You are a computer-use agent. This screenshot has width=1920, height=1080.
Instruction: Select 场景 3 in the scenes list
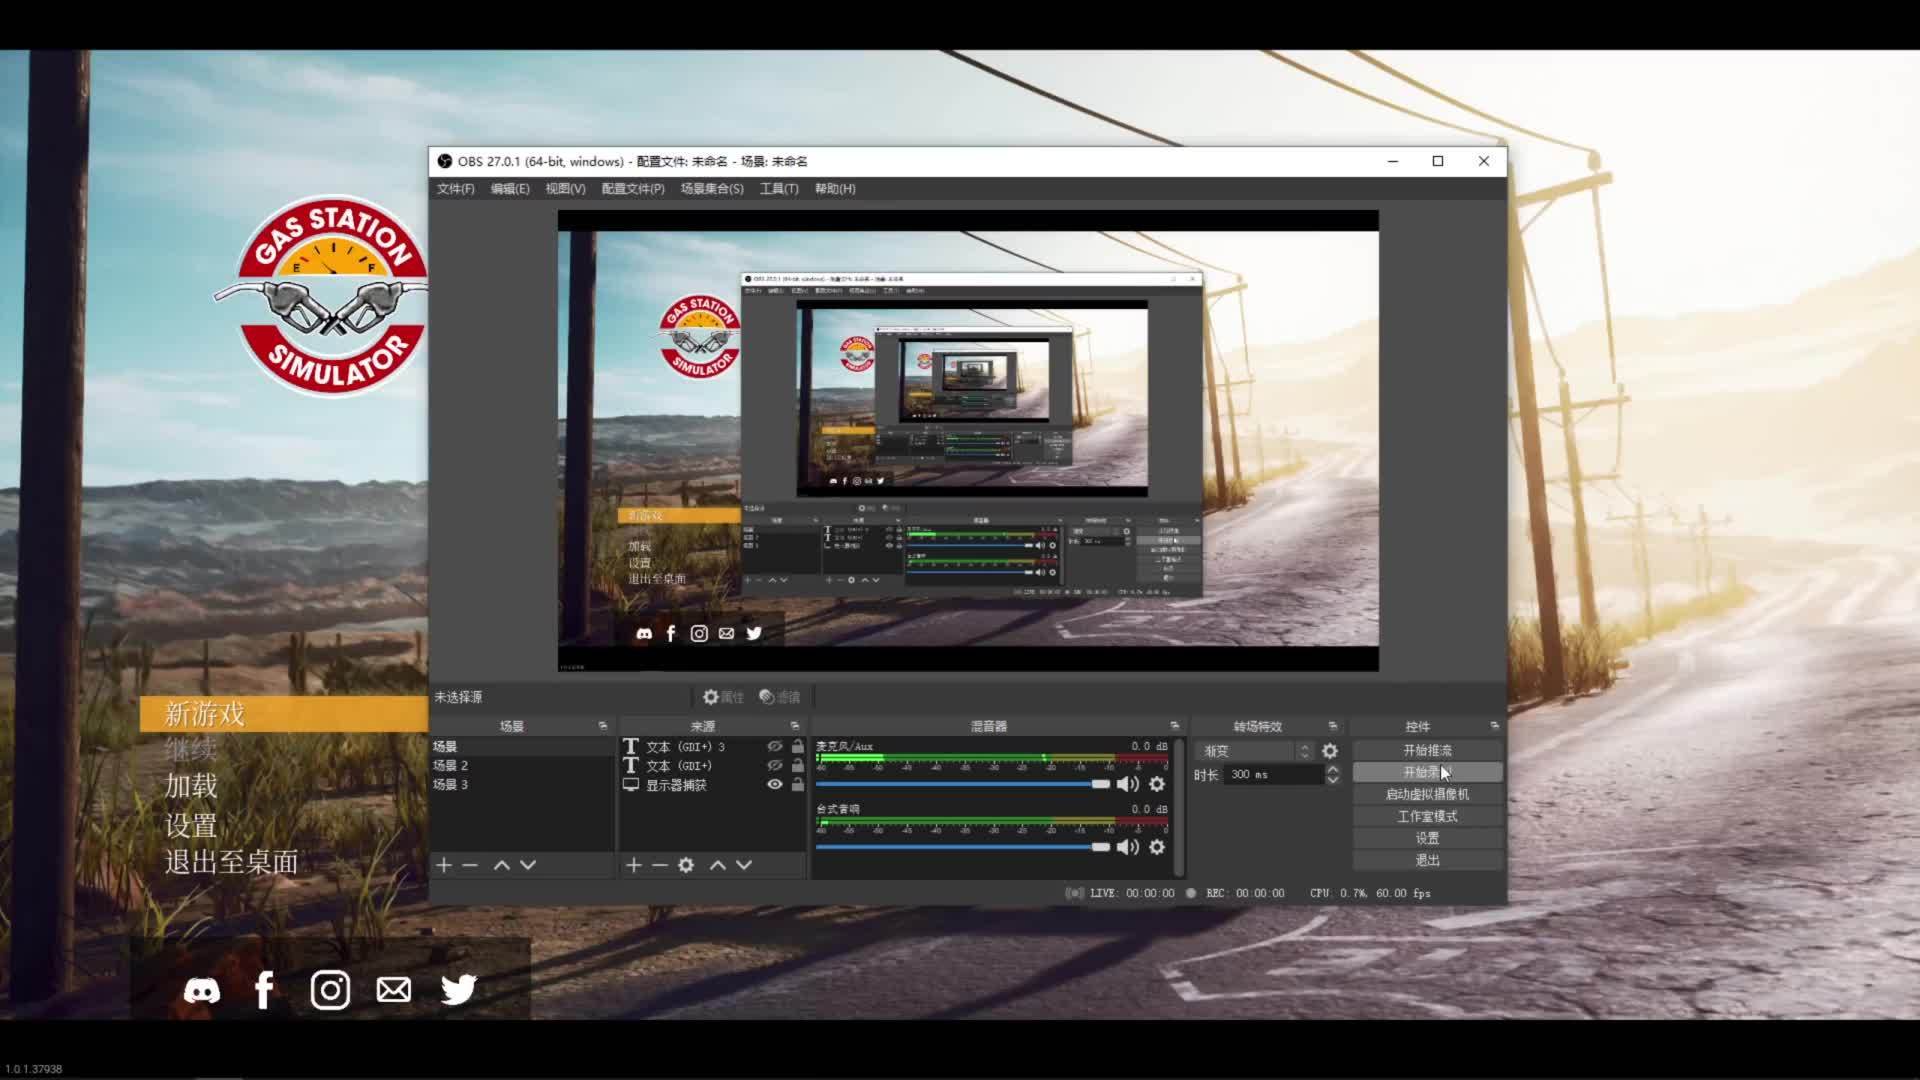tap(522, 785)
